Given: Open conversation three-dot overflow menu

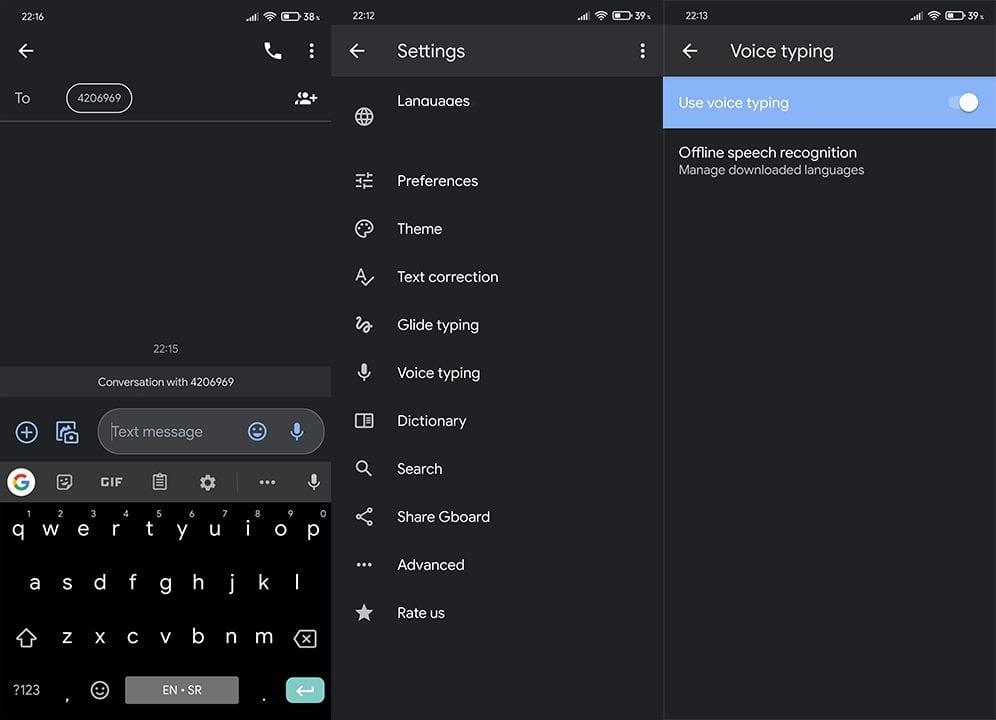Looking at the screenshot, I should pyautogui.click(x=312, y=51).
